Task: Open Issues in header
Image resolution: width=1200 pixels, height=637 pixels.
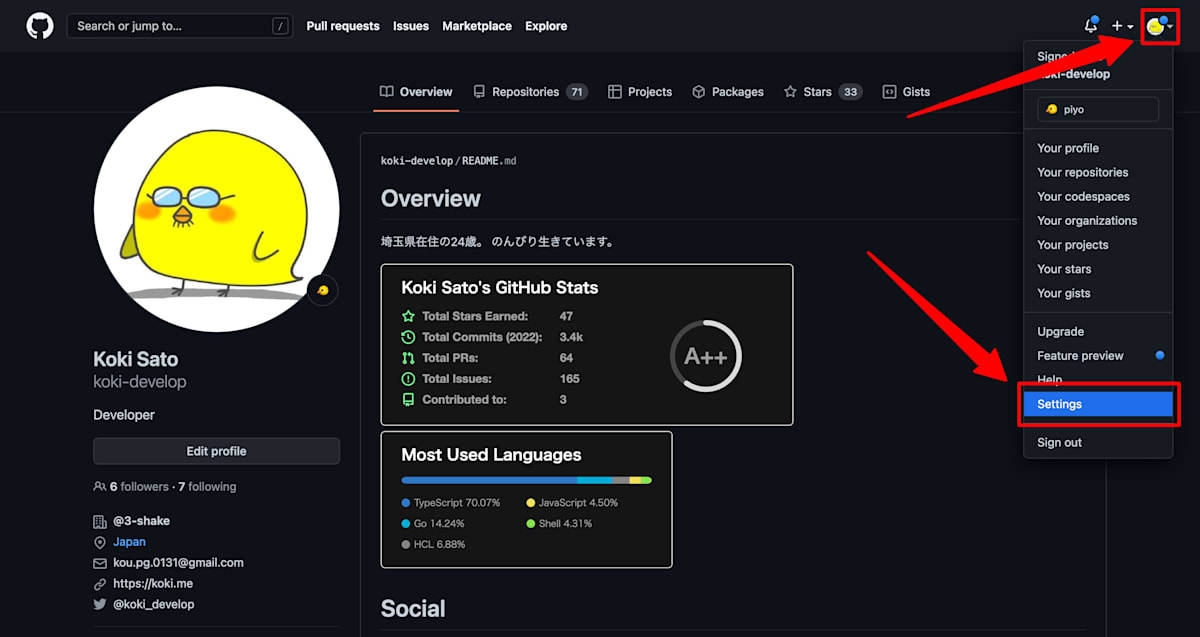Action: coord(411,26)
